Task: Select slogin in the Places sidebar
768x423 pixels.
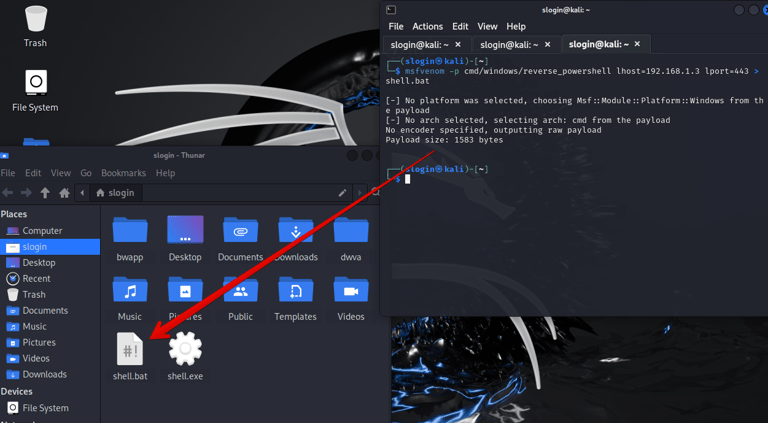Action: [x=50, y=247]
